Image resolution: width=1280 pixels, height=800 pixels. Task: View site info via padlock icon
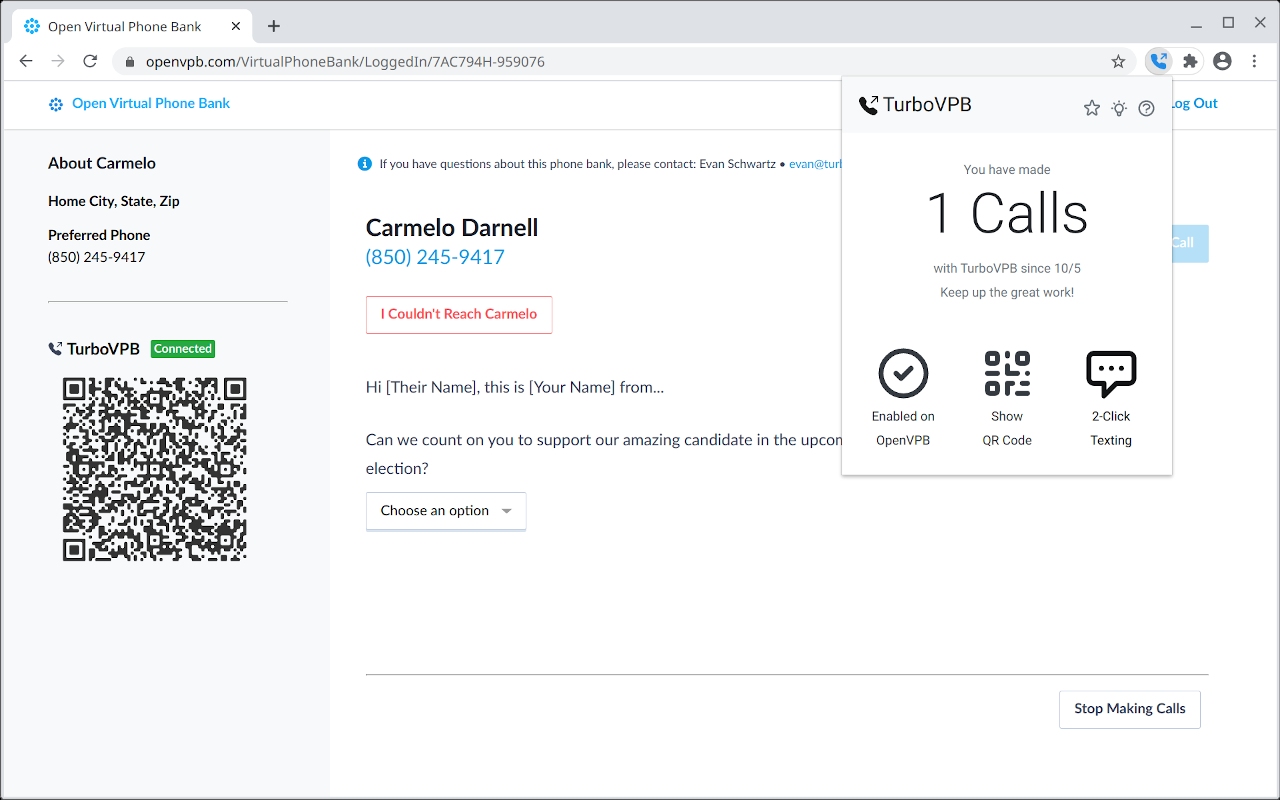(x=130, y=62)
